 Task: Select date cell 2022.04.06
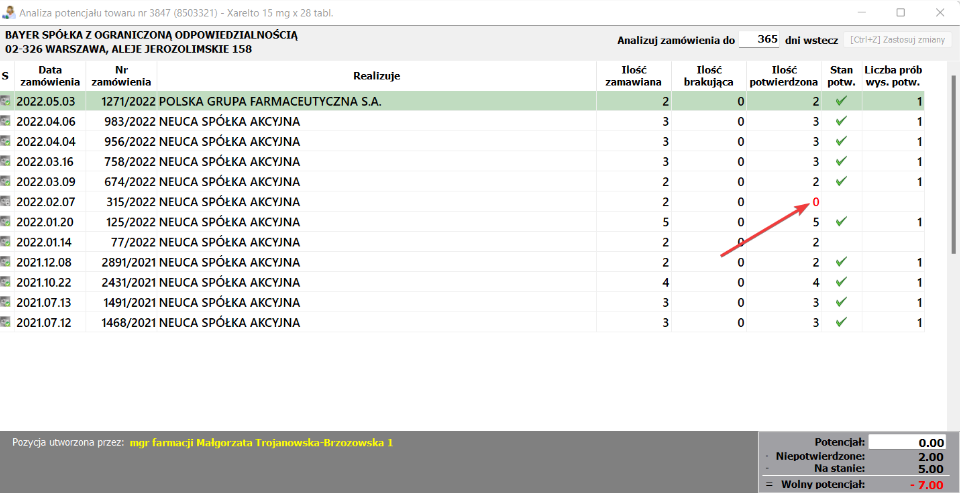click(46, 121)
